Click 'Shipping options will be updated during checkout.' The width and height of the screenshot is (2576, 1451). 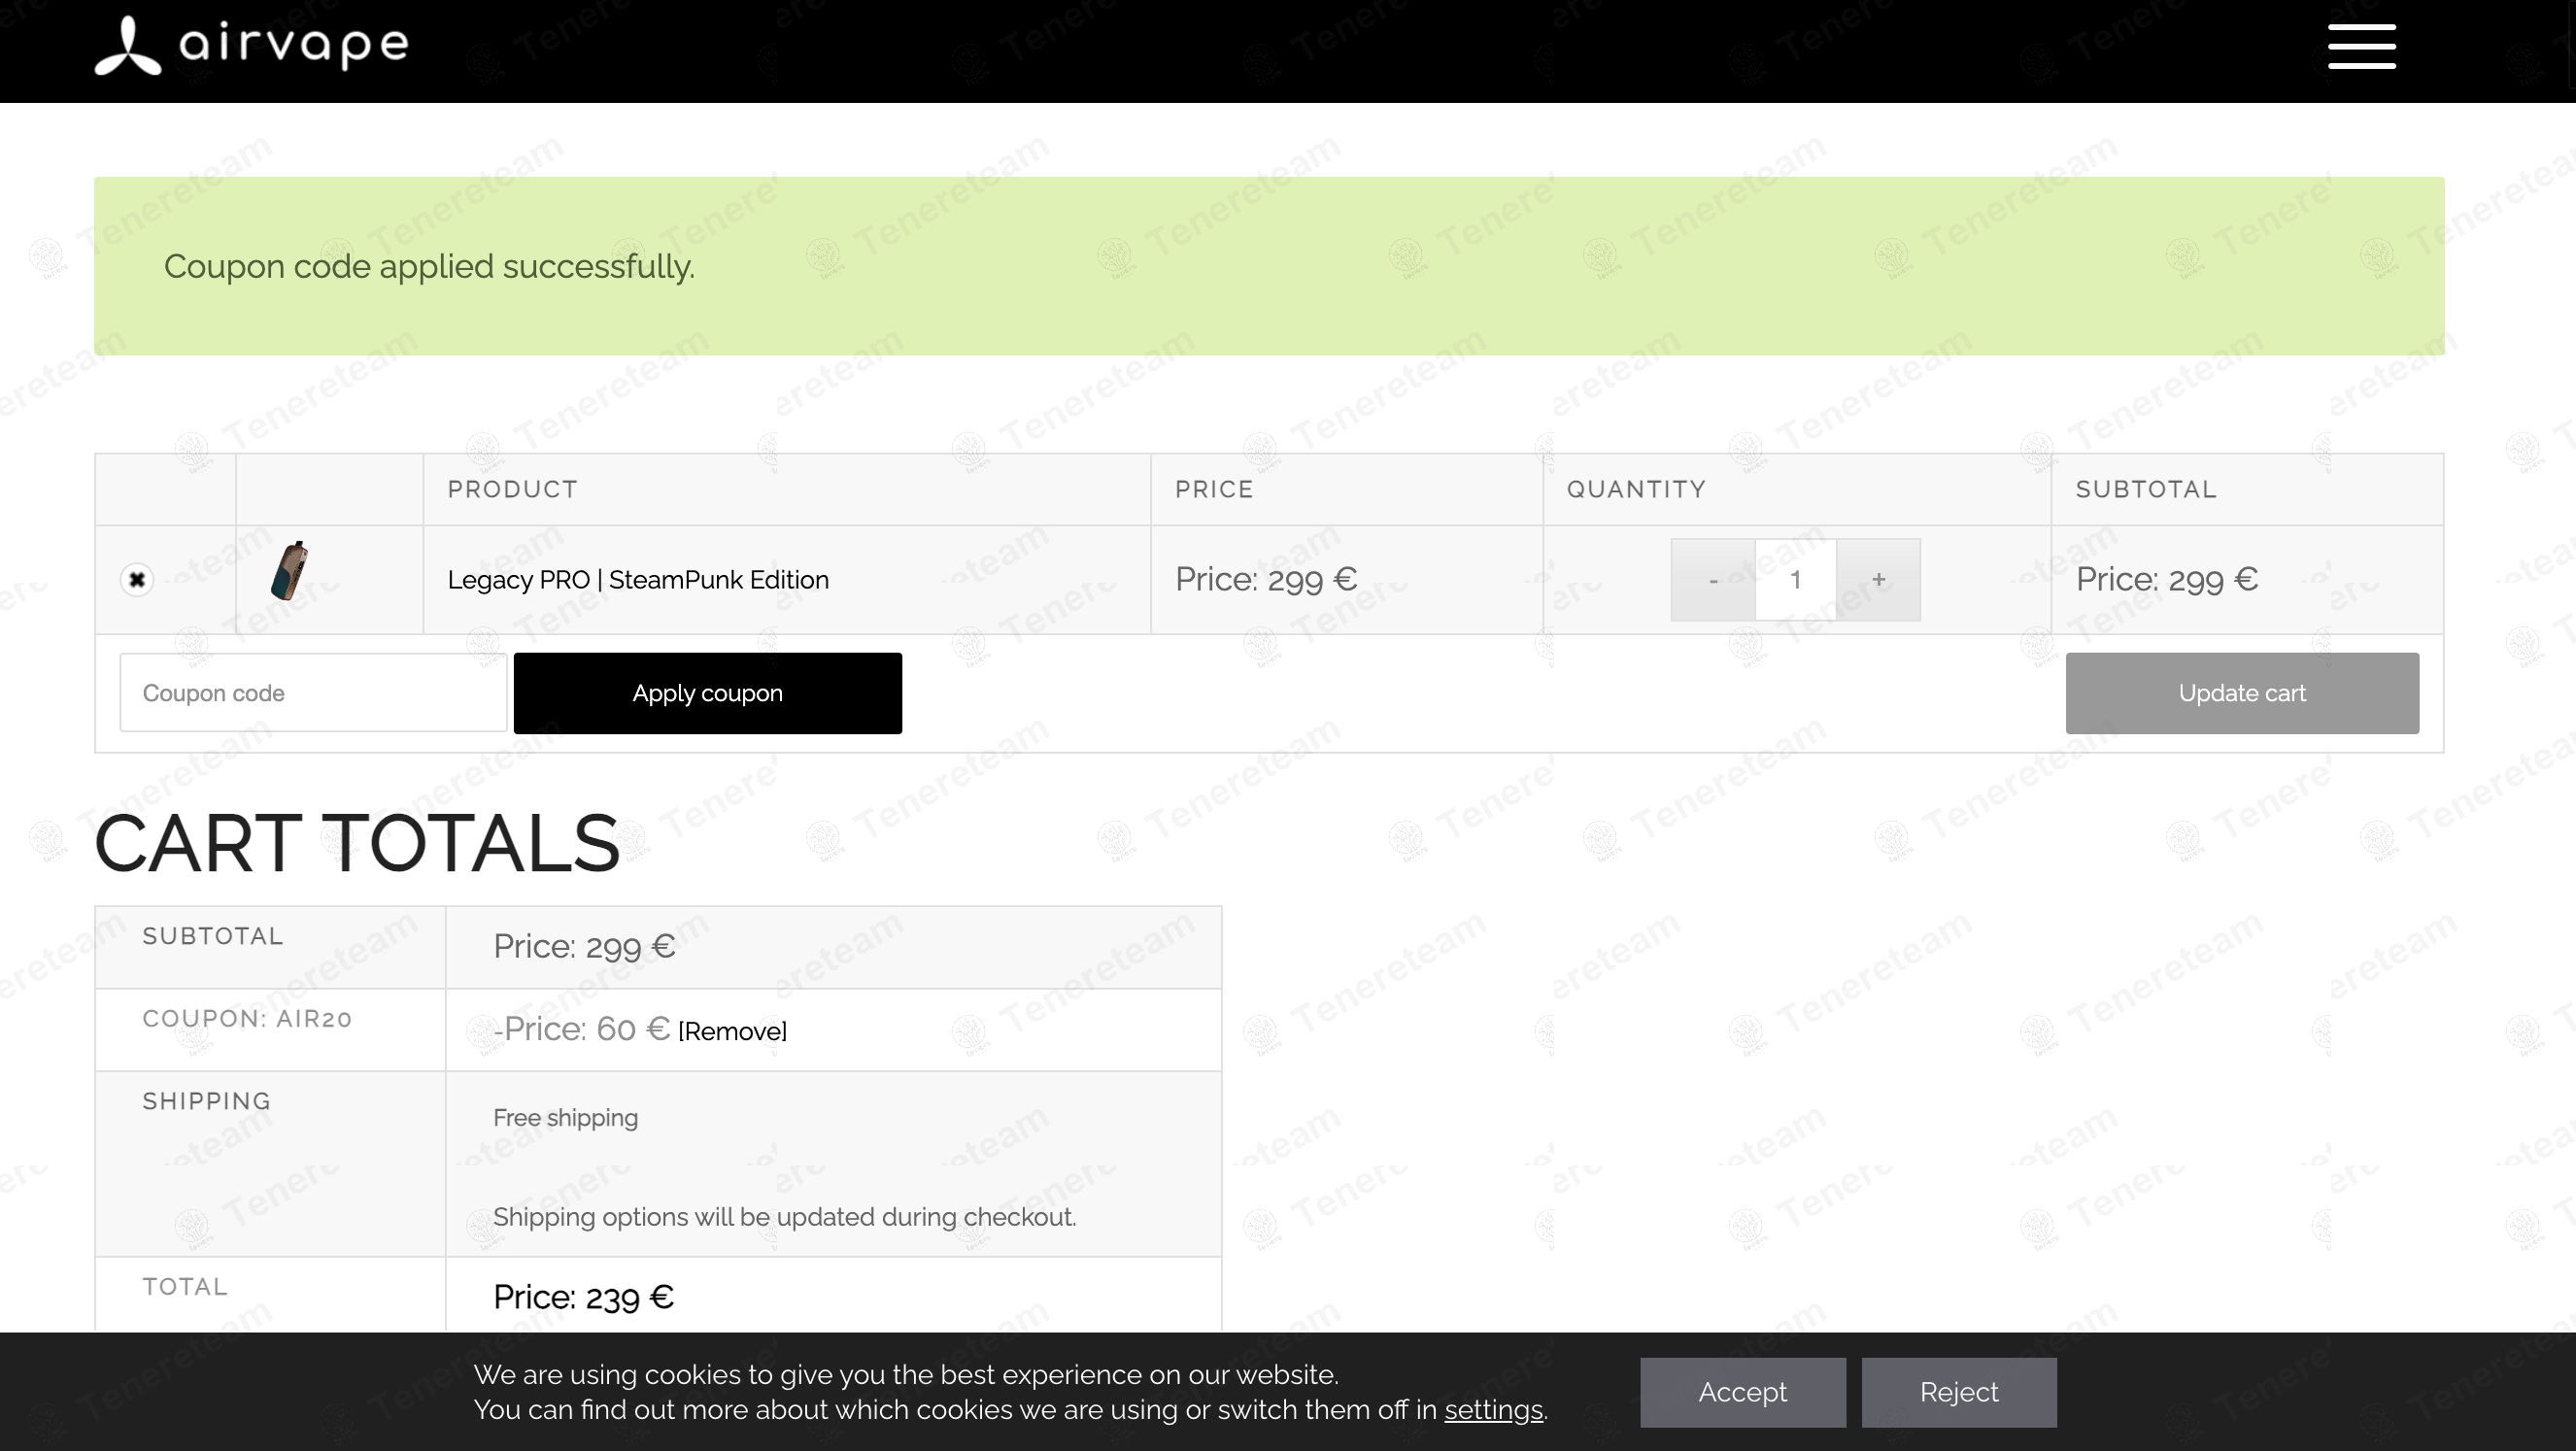pyautogui.click(x=785, y=1217)
